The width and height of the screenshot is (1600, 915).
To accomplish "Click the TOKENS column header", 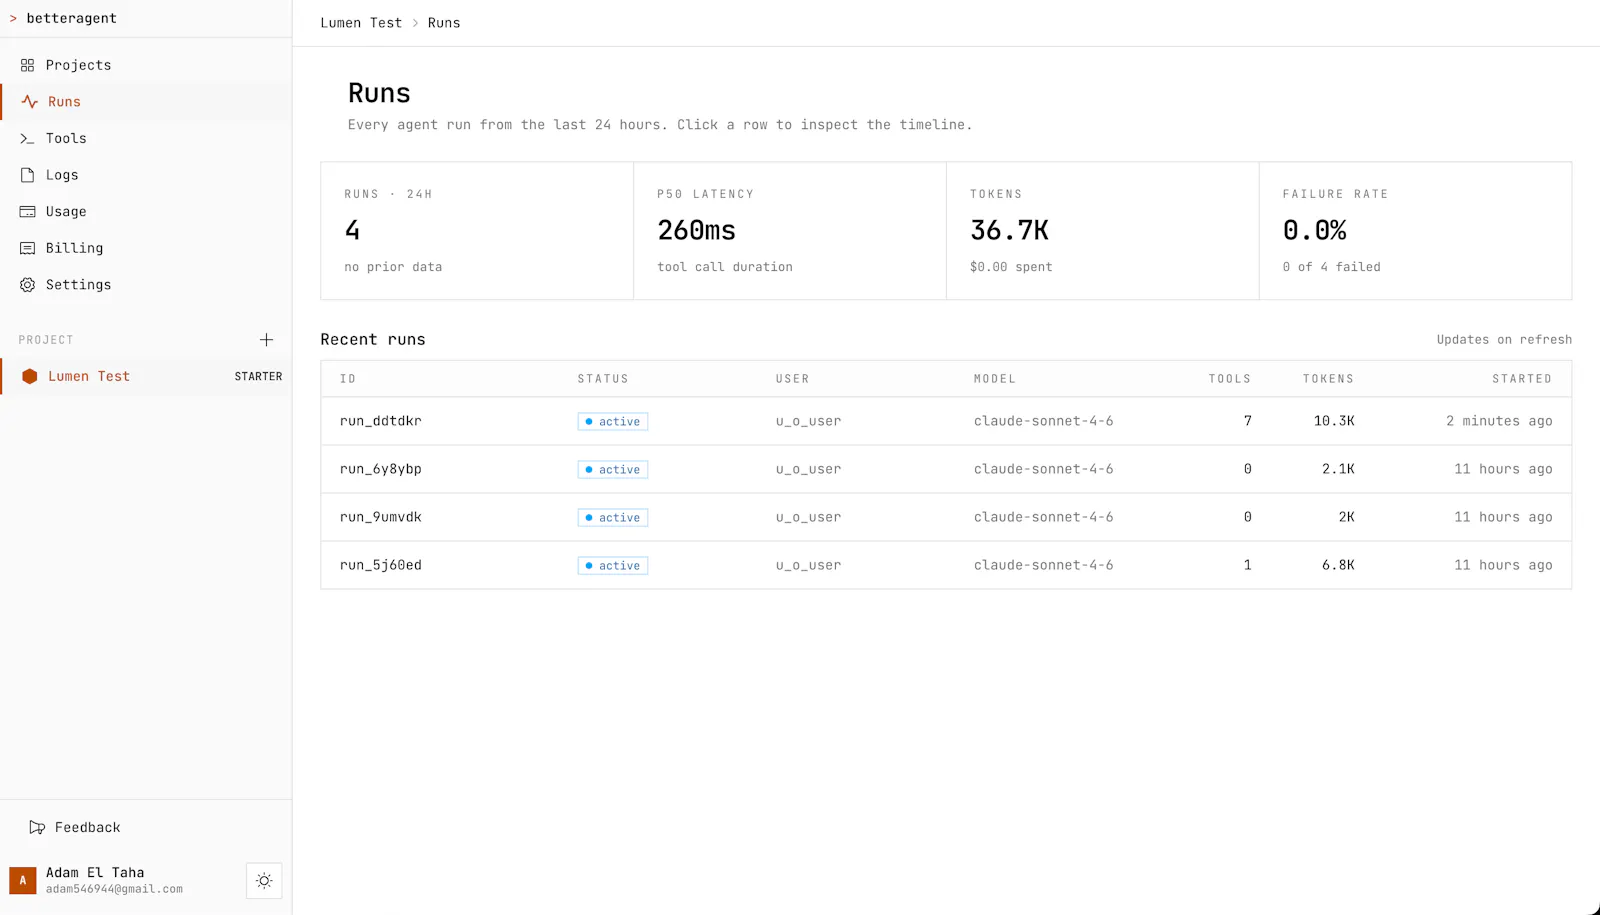I will 1328,379.
